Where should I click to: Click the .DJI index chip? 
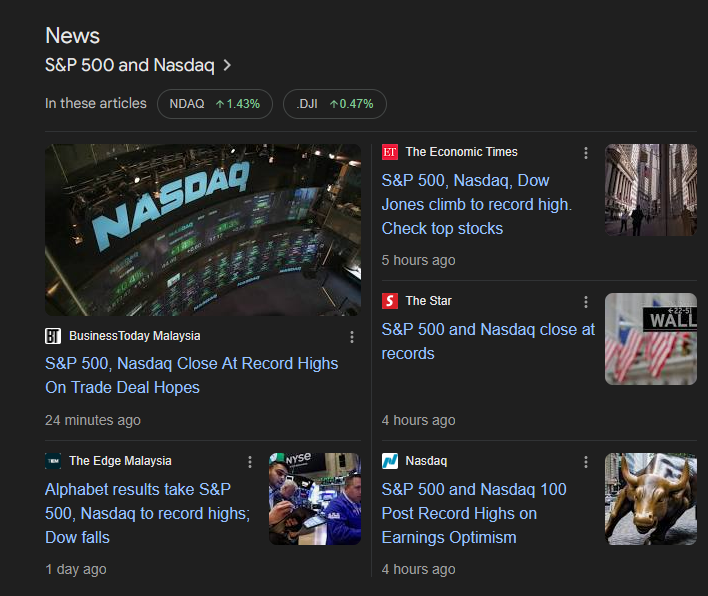(x=335, y=104)
